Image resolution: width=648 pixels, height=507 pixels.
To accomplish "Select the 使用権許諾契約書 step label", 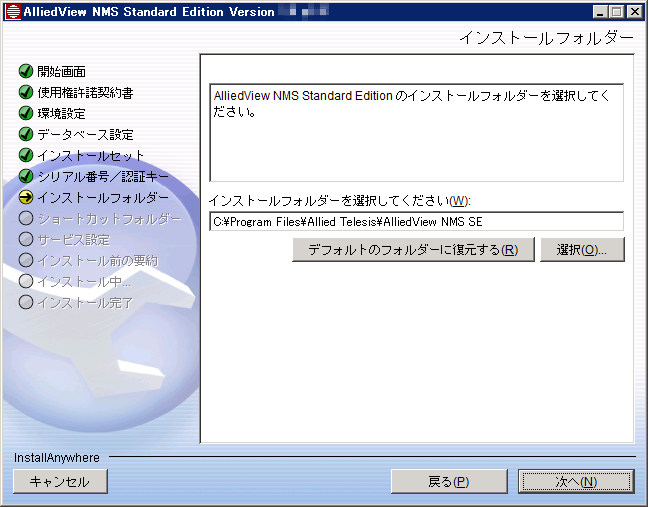I will (86, 93).
